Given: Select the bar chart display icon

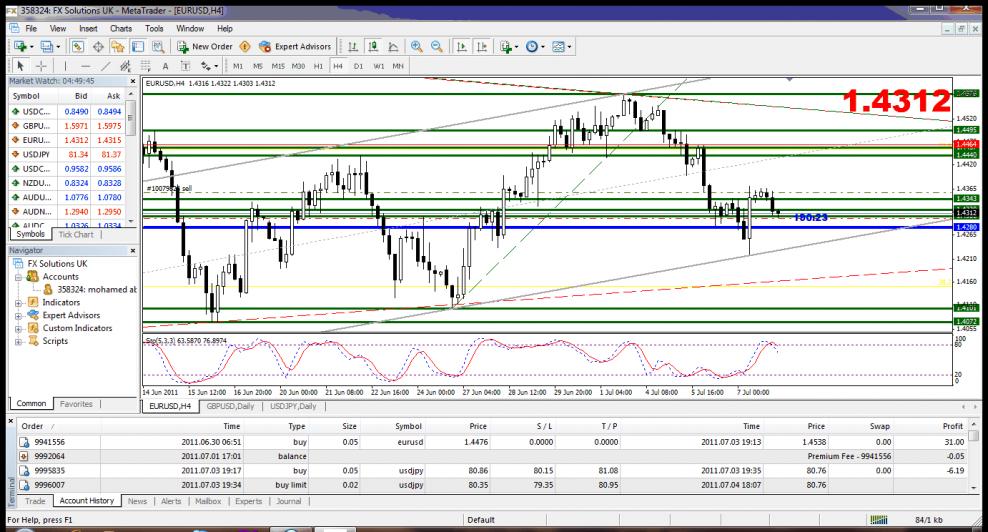Looking at the screenshot, I should tap(353, 47).
